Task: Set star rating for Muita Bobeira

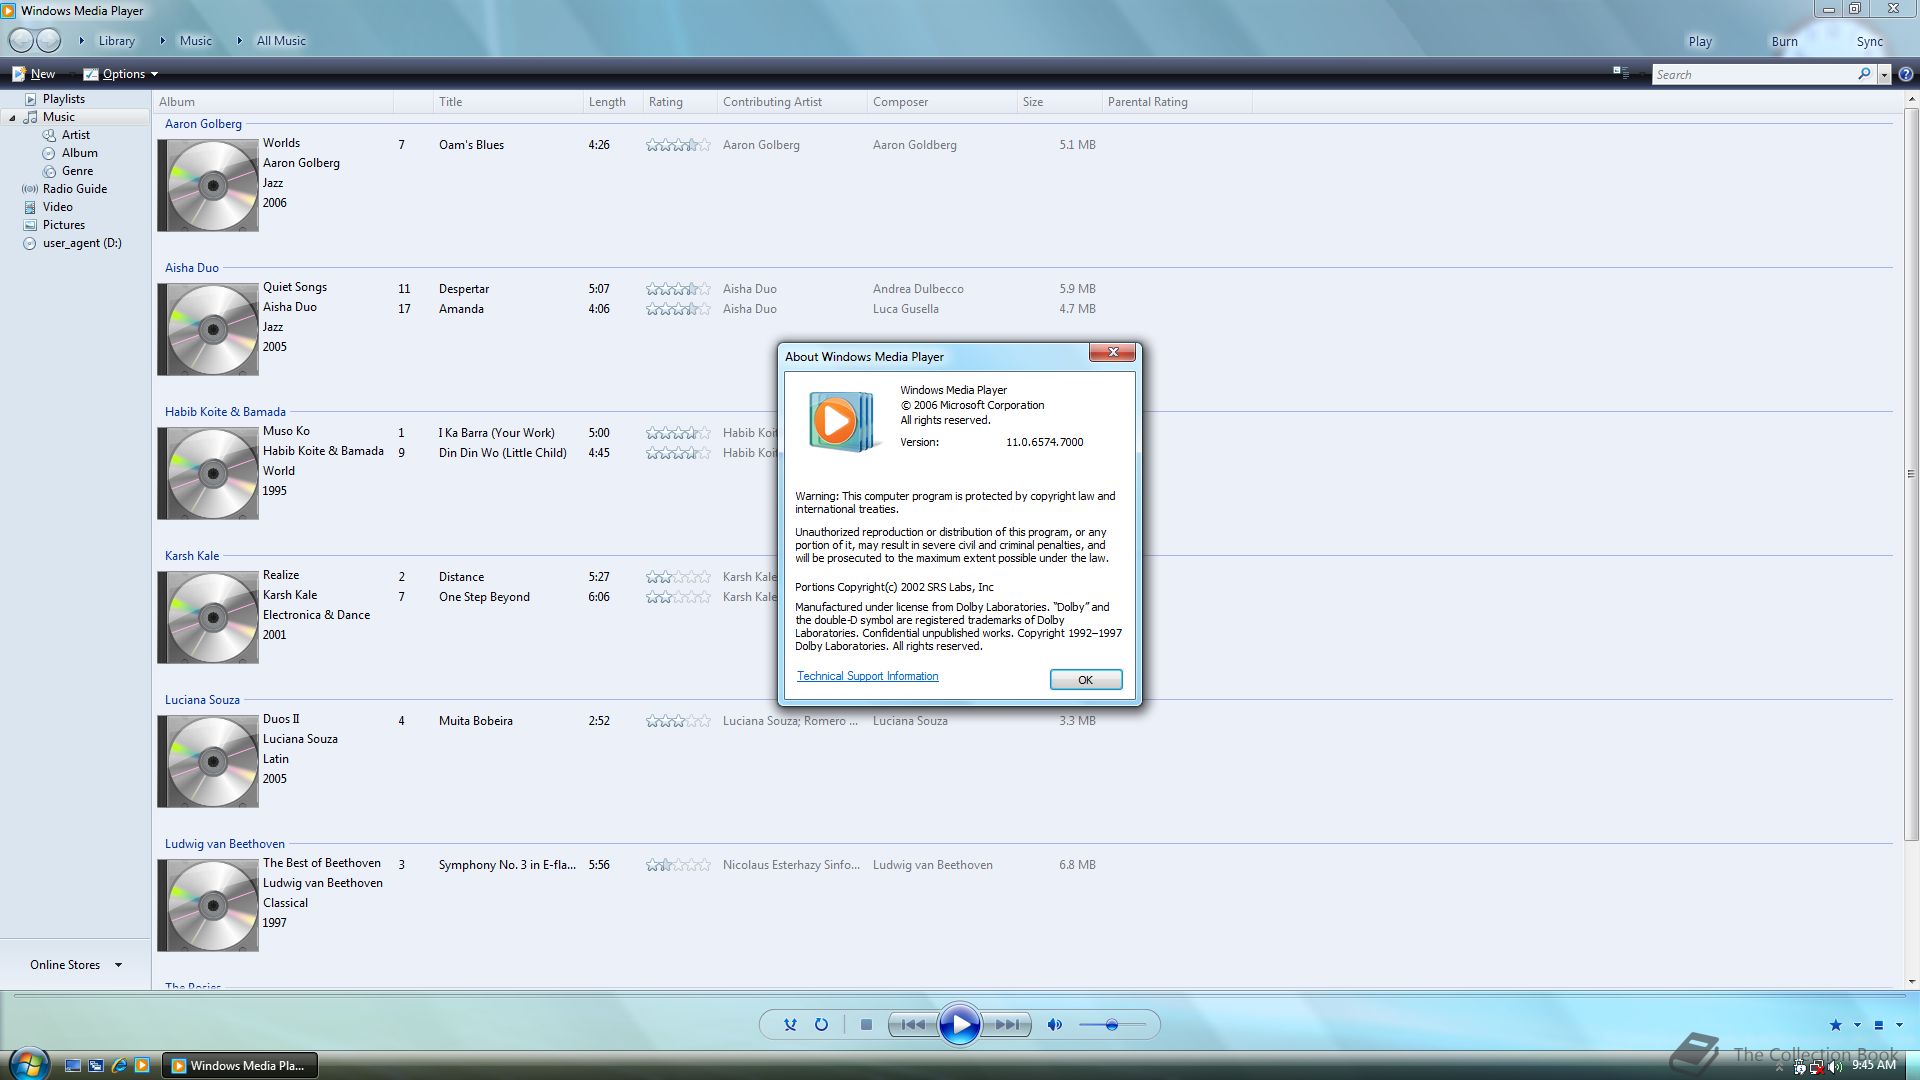Action: [x=678, y=721]
